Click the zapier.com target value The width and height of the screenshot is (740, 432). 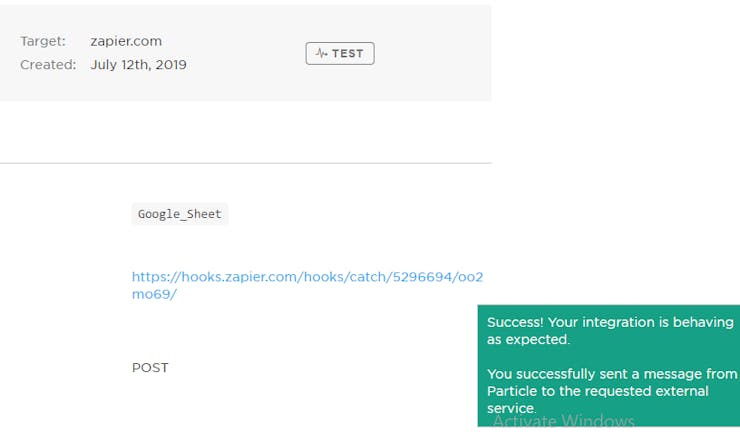[x=126, y=41]
